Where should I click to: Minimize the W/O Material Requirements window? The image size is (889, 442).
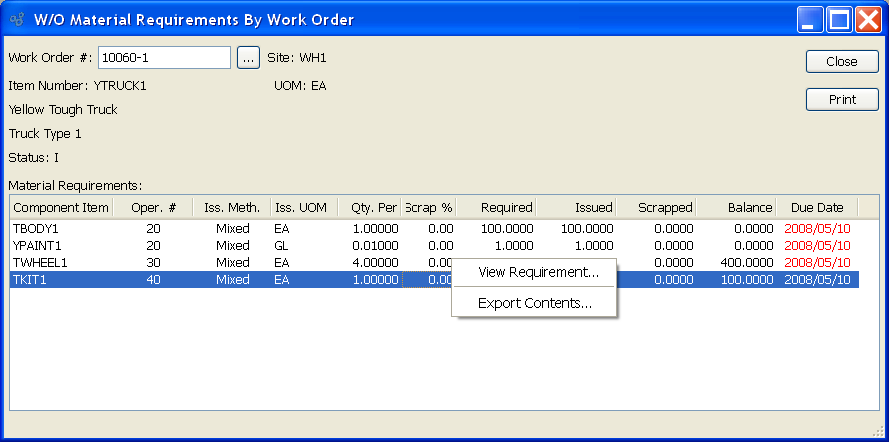pyautogui.click(x=810, y=20)
